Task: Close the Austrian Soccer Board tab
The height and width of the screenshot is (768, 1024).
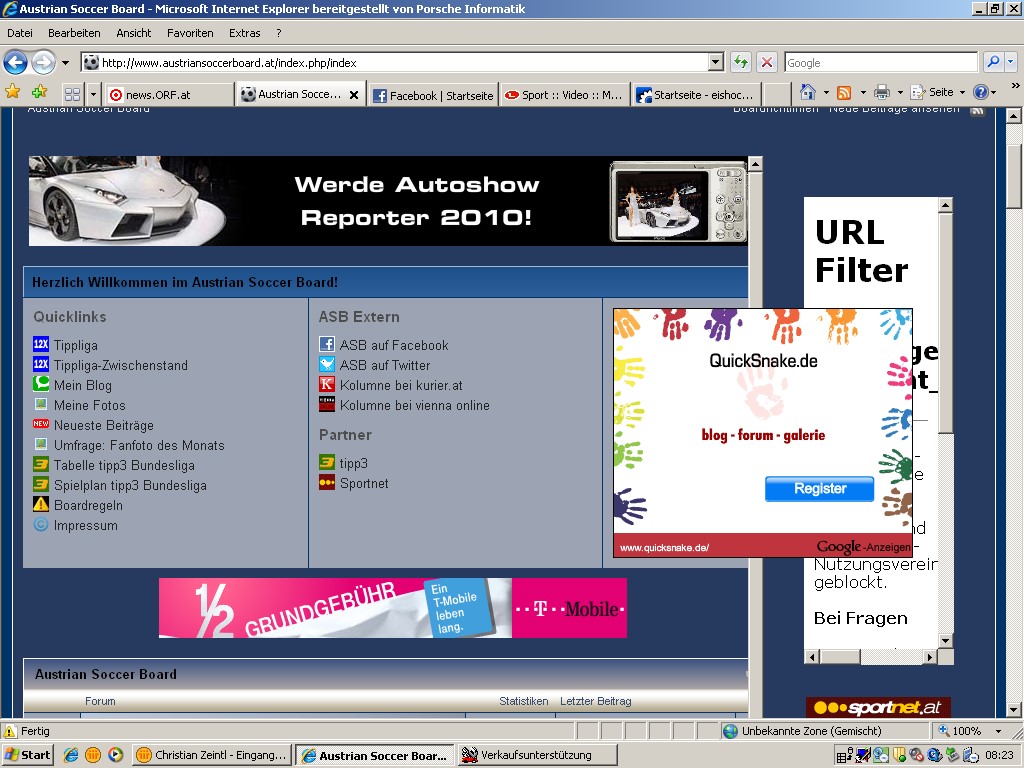Action: pos(354,95)
